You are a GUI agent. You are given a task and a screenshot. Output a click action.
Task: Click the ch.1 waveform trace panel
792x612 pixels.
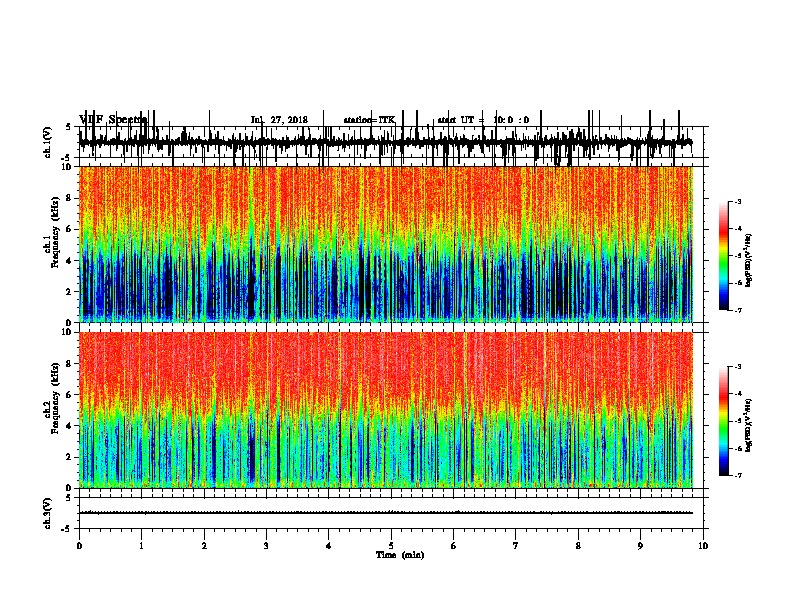tap(391, 142)
